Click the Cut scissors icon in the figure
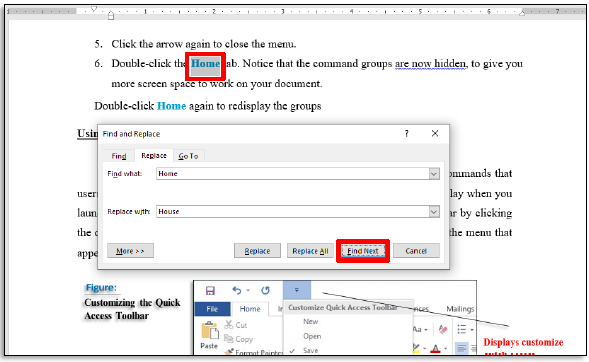 click(x=228, y=324)
